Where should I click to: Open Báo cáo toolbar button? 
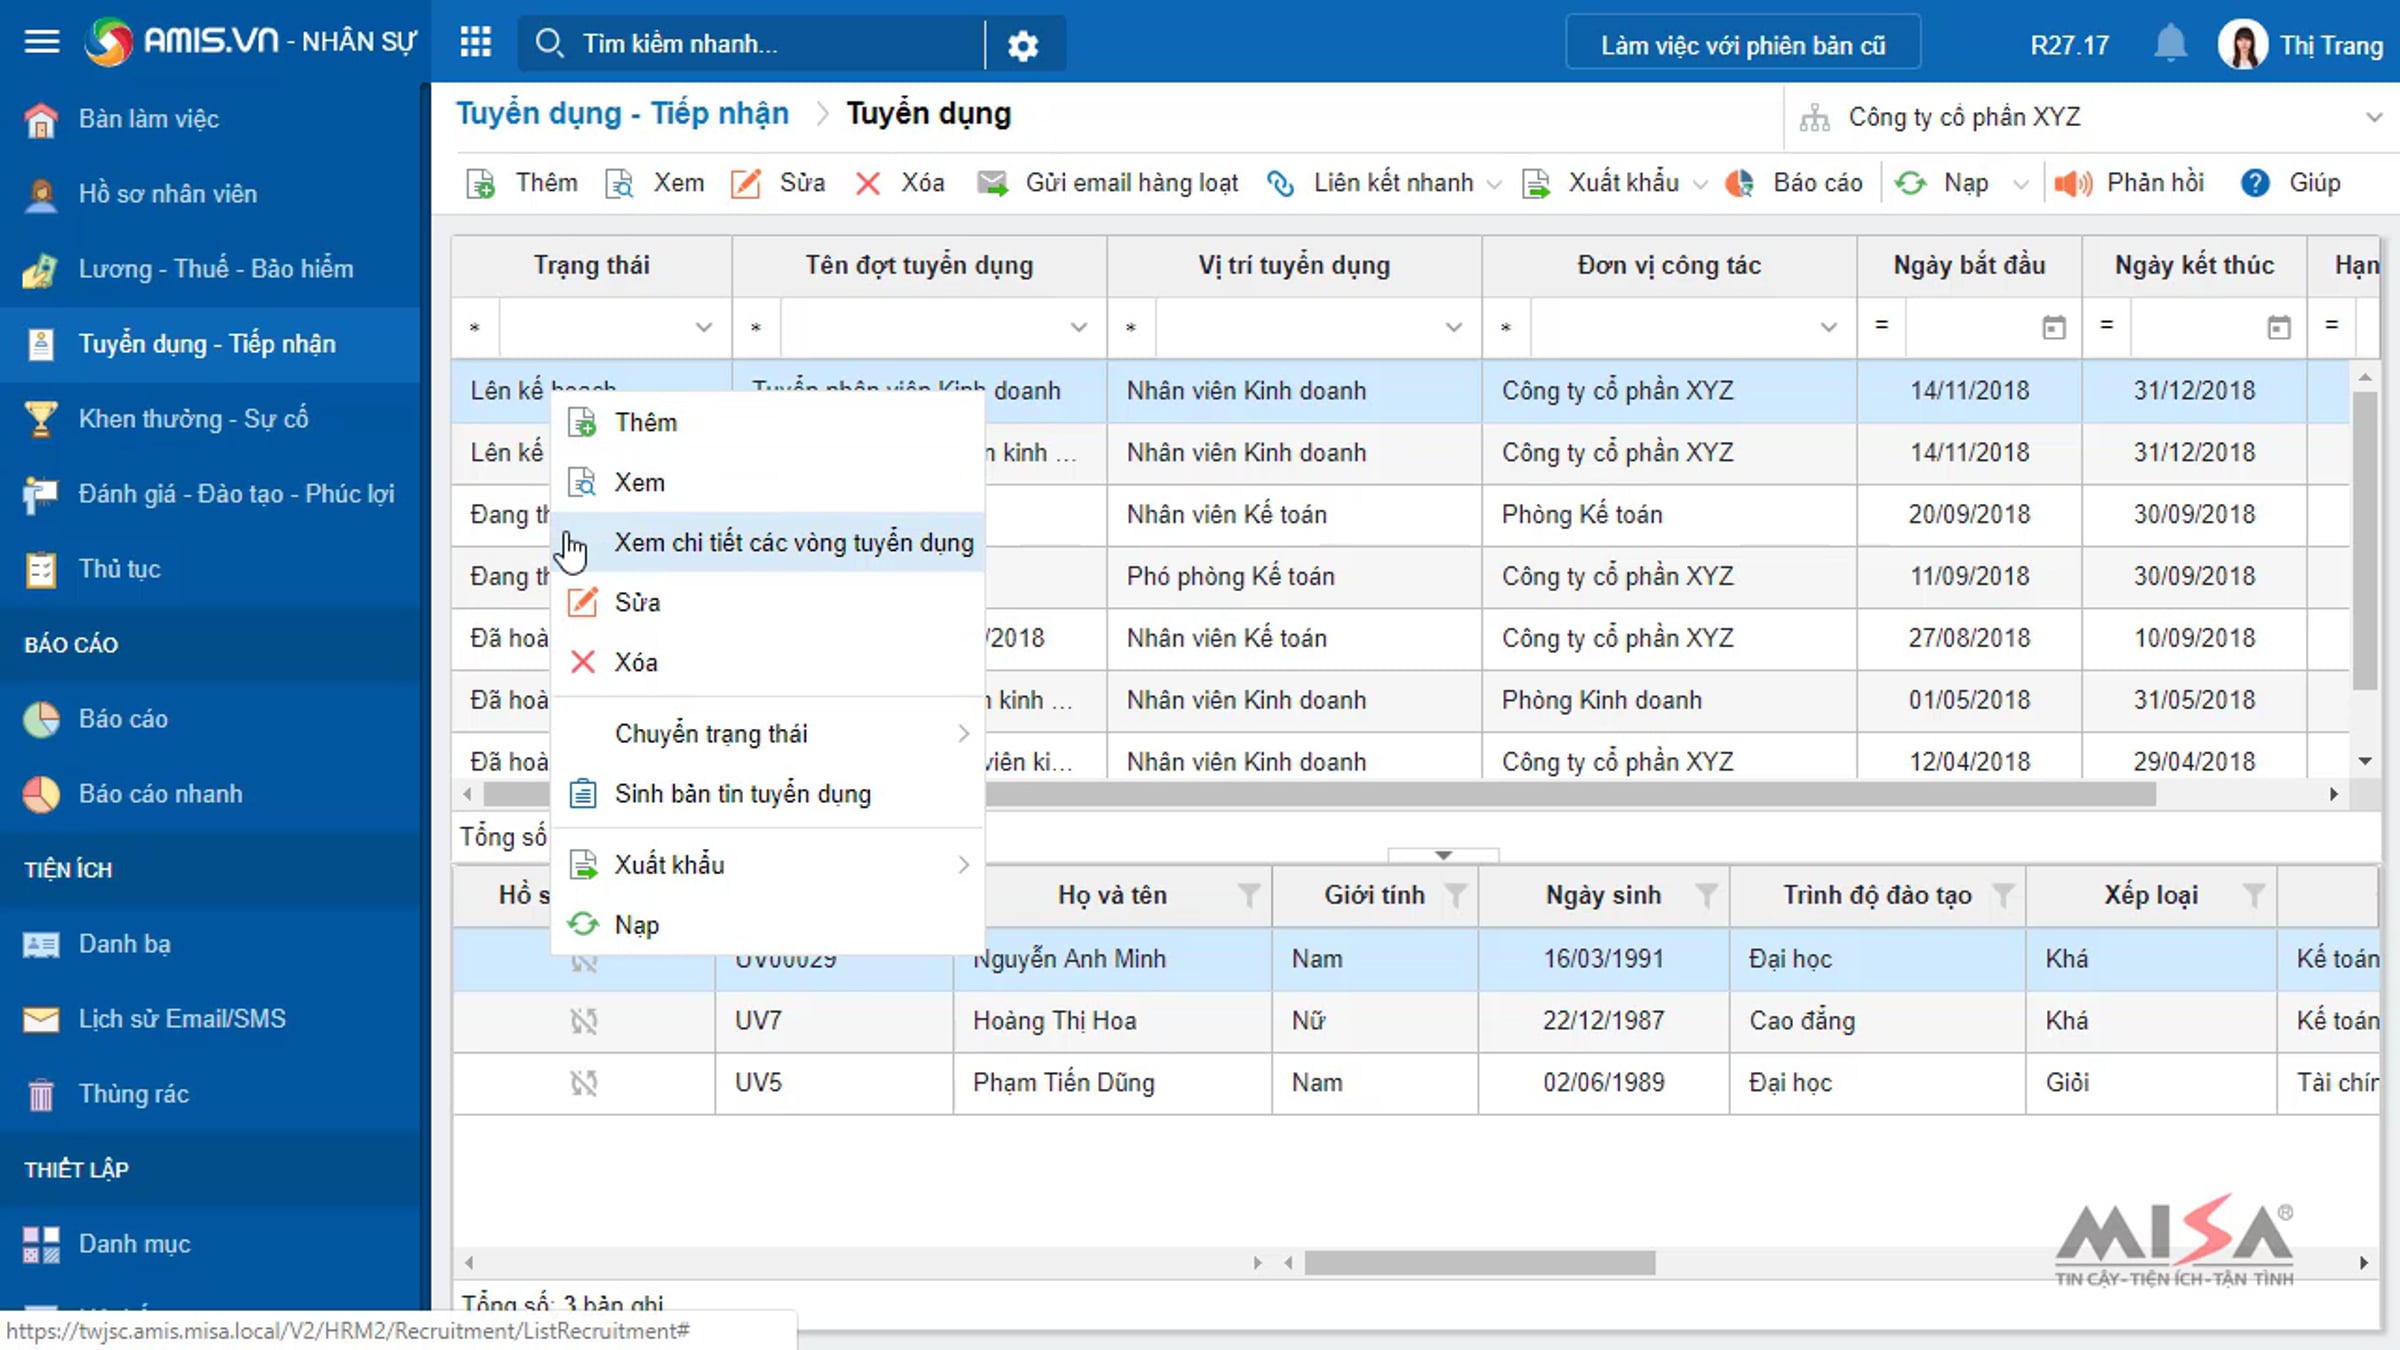pyautogui.click(x=1794, y=183)
